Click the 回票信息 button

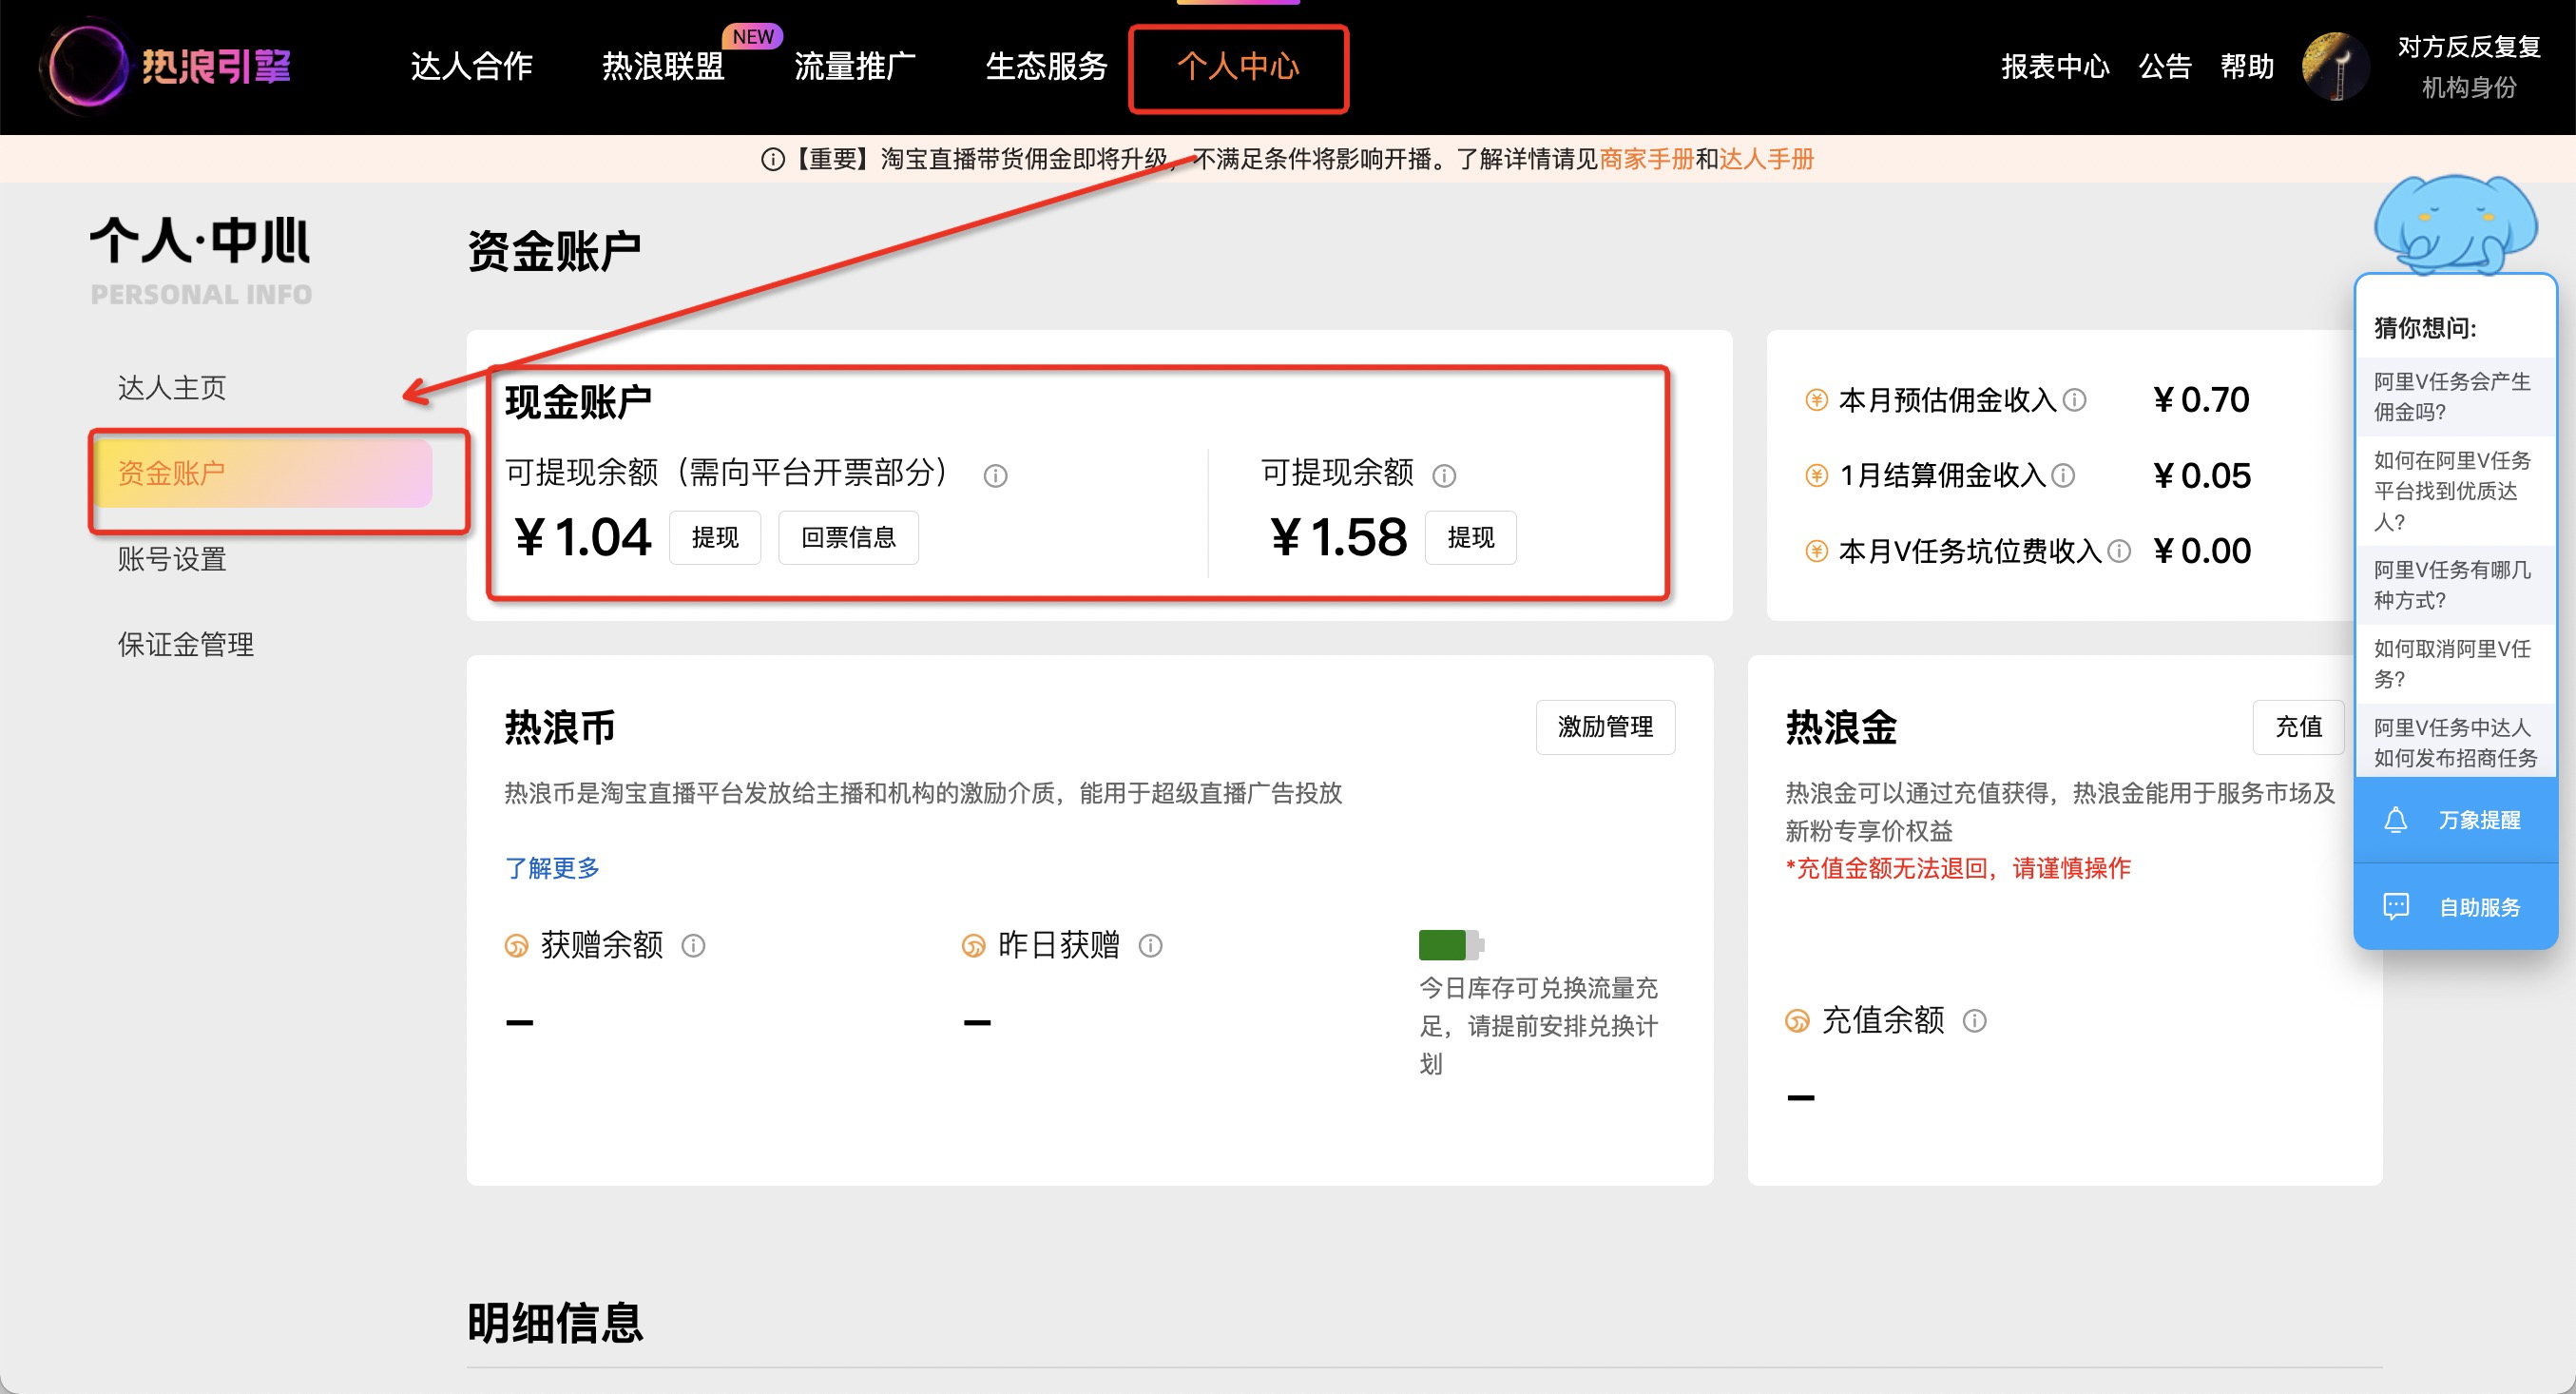point(848,538)
